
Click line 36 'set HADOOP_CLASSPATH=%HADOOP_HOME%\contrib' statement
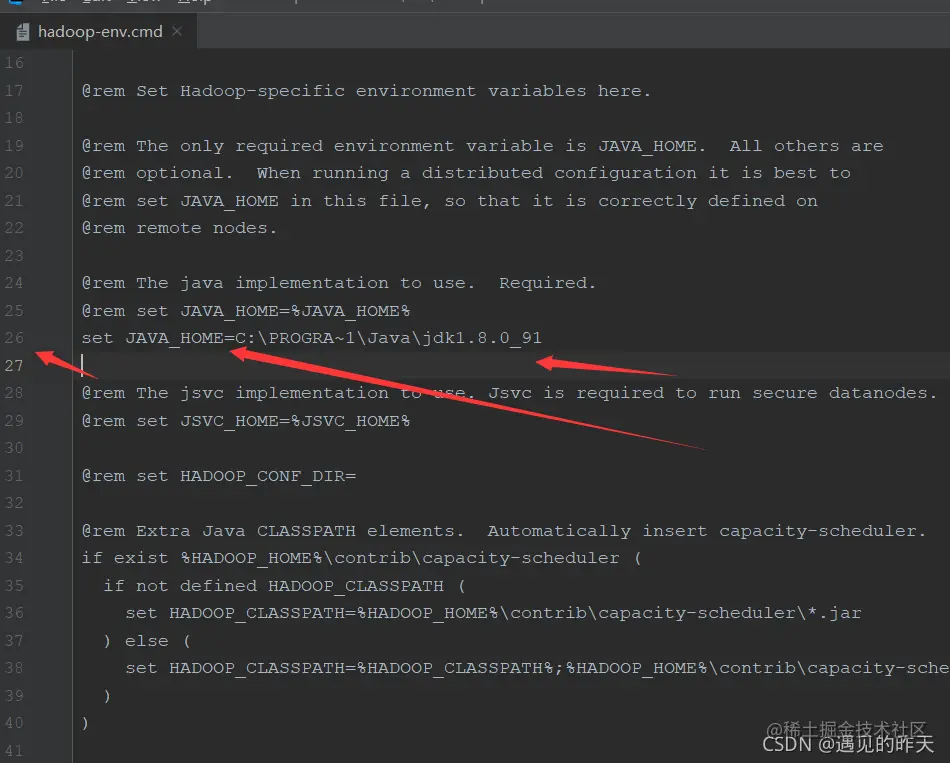pyautogui.click(x=493, y=613)
